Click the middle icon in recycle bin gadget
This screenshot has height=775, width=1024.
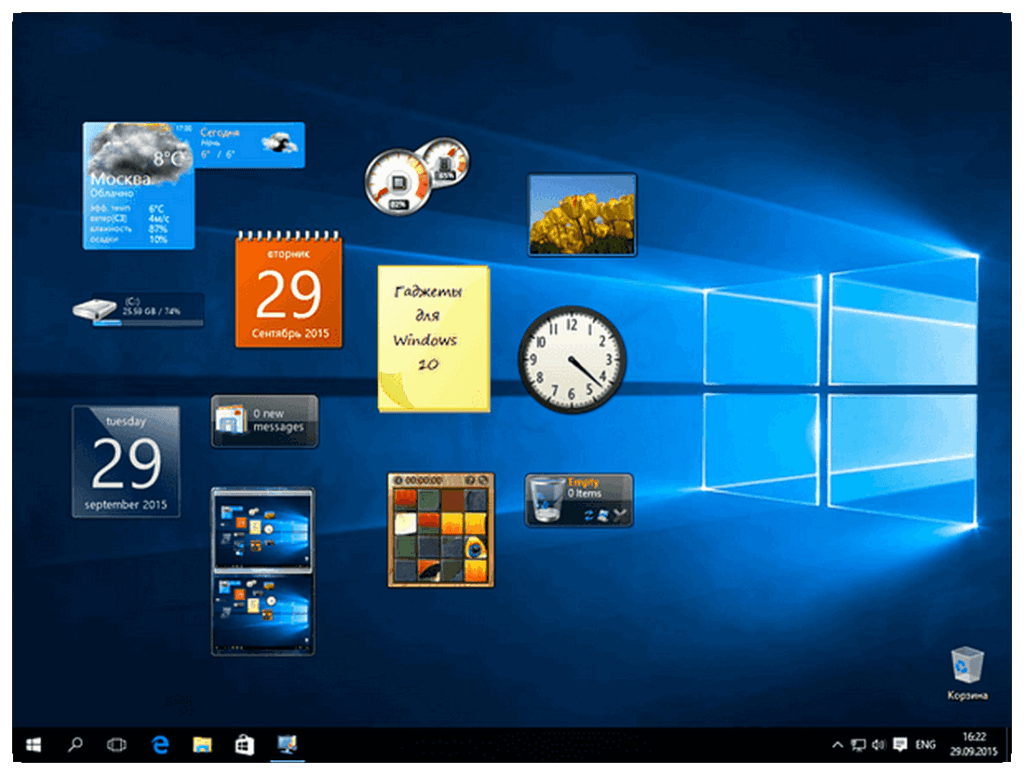click(x=603, y=516)
